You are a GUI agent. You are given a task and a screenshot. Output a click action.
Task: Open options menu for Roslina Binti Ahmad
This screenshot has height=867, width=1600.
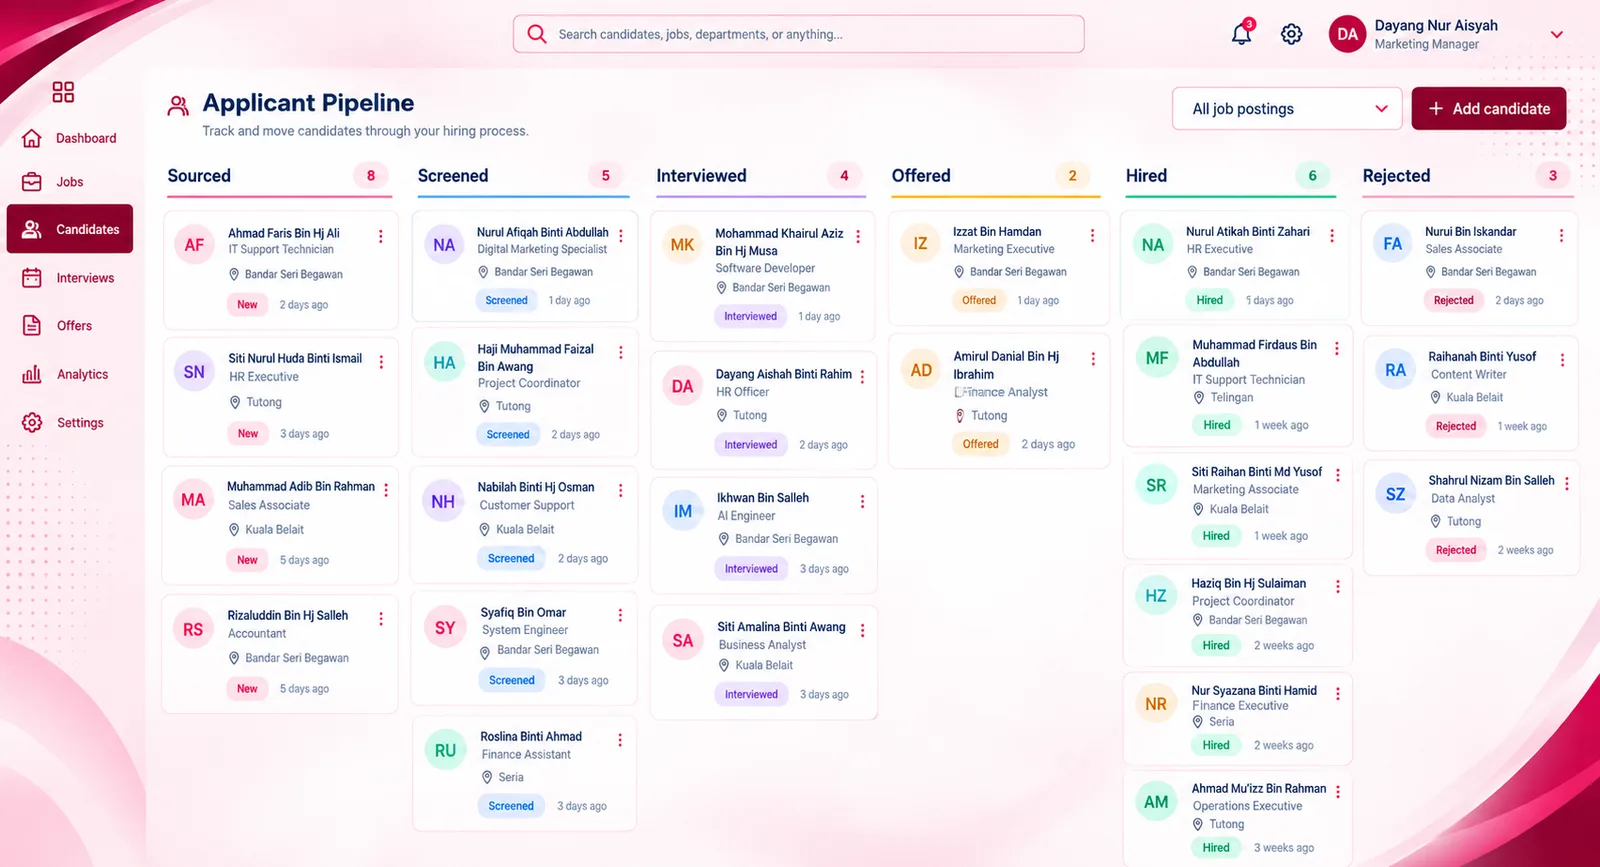tap(620, 740)
